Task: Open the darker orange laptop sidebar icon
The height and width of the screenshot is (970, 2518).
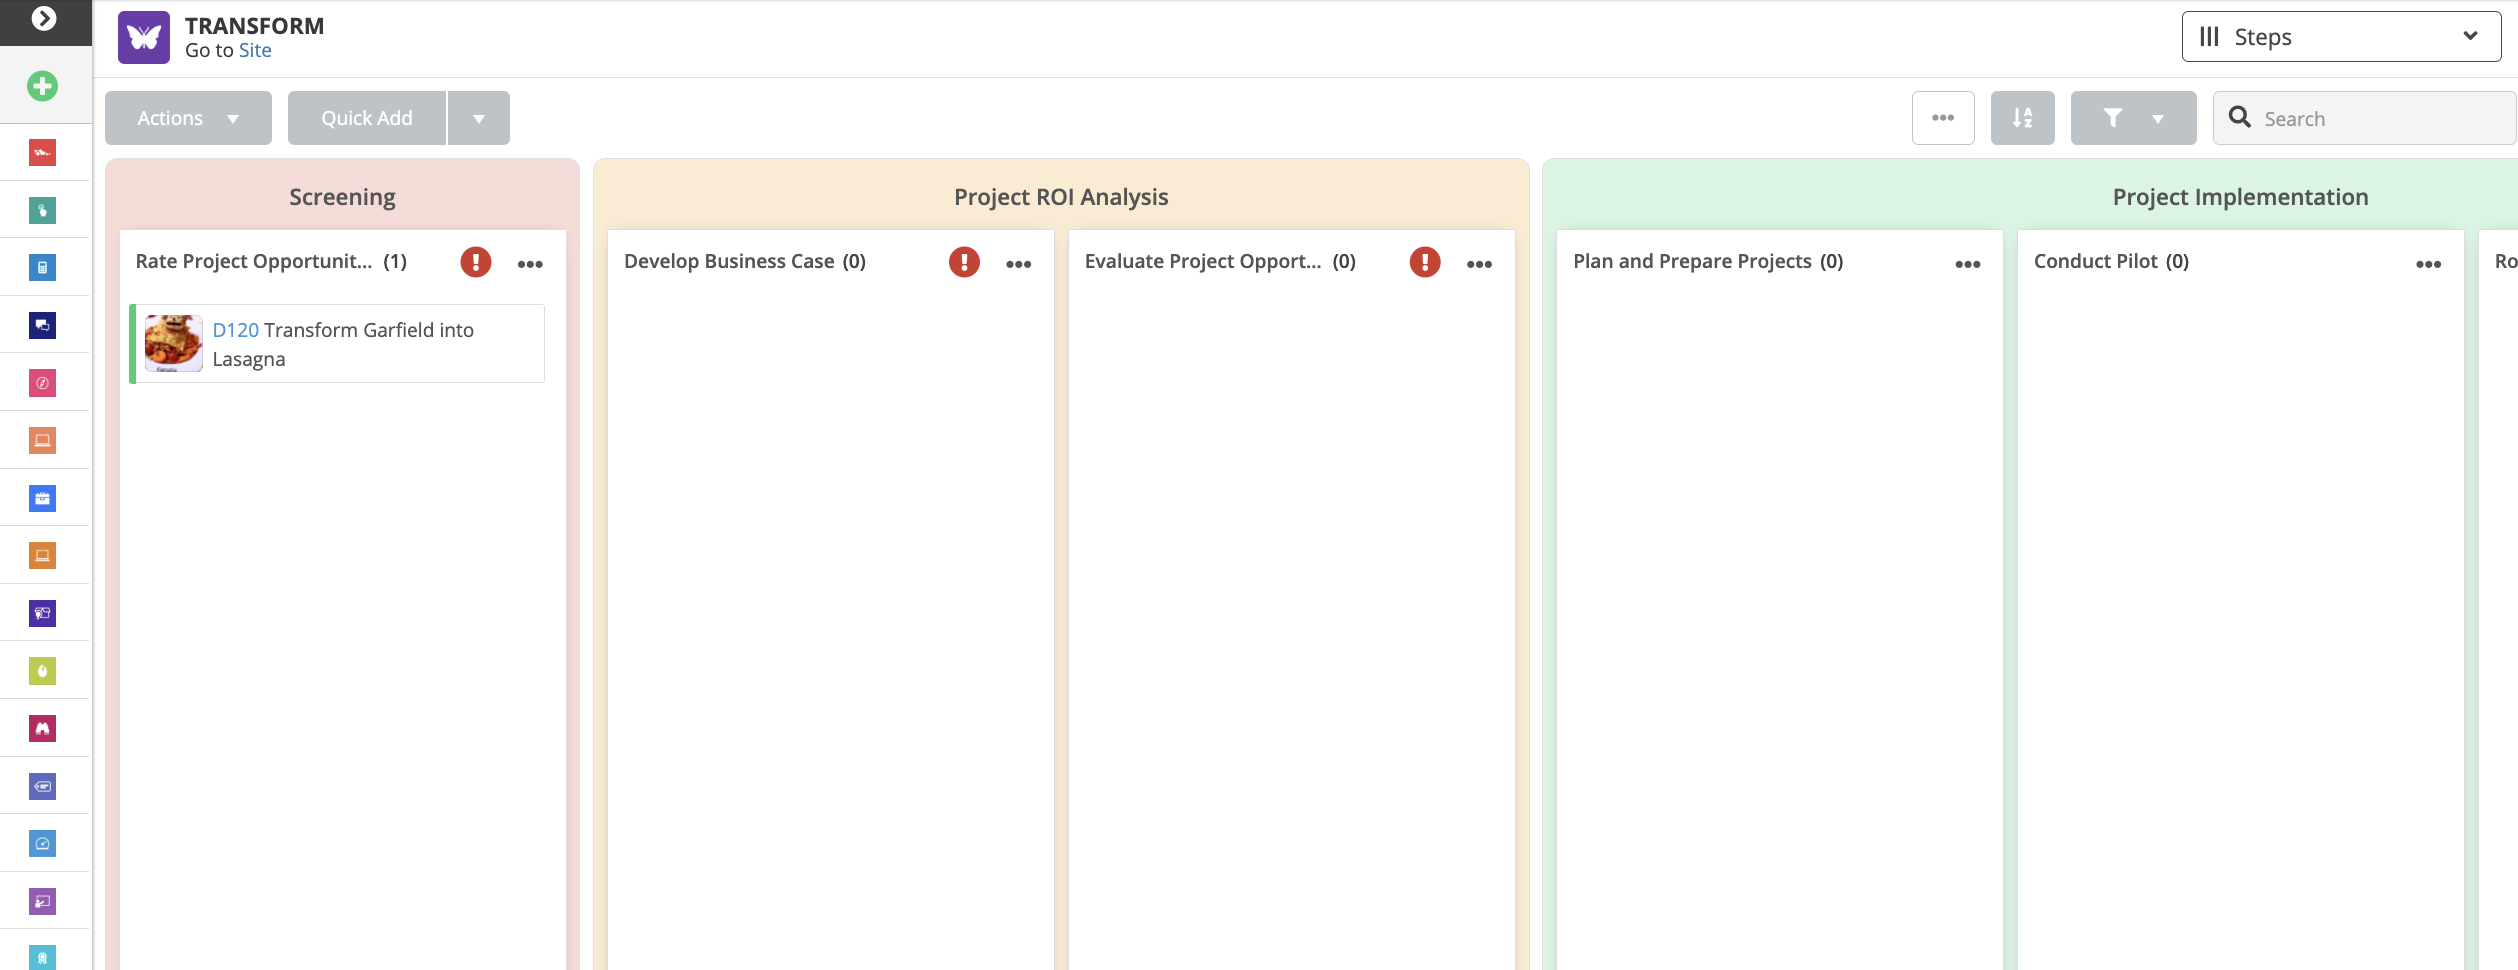Action: coord(42,555)
